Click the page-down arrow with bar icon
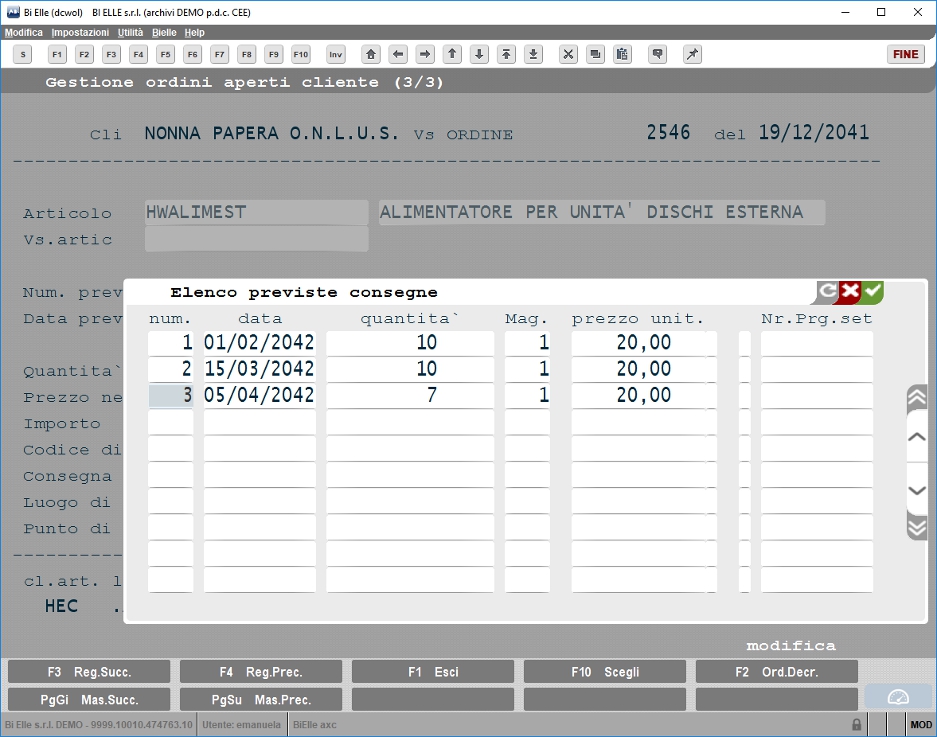Image resolution: width=937 pixels, height=737 pixels. [x=534, y=54]
